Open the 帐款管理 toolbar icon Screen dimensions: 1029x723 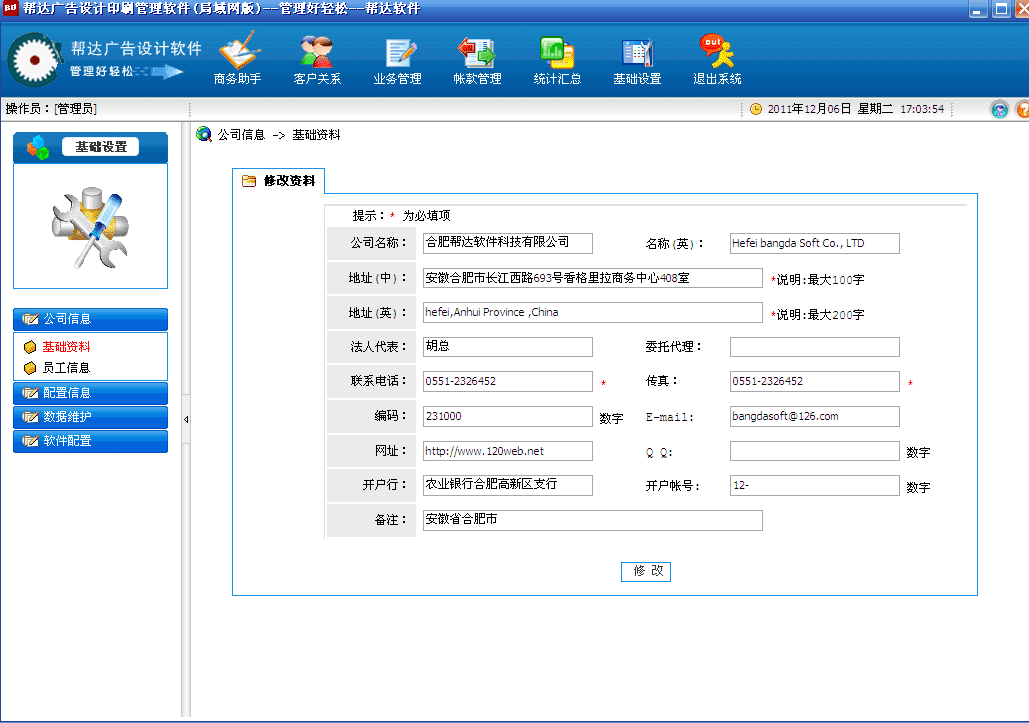pos(477,60)
